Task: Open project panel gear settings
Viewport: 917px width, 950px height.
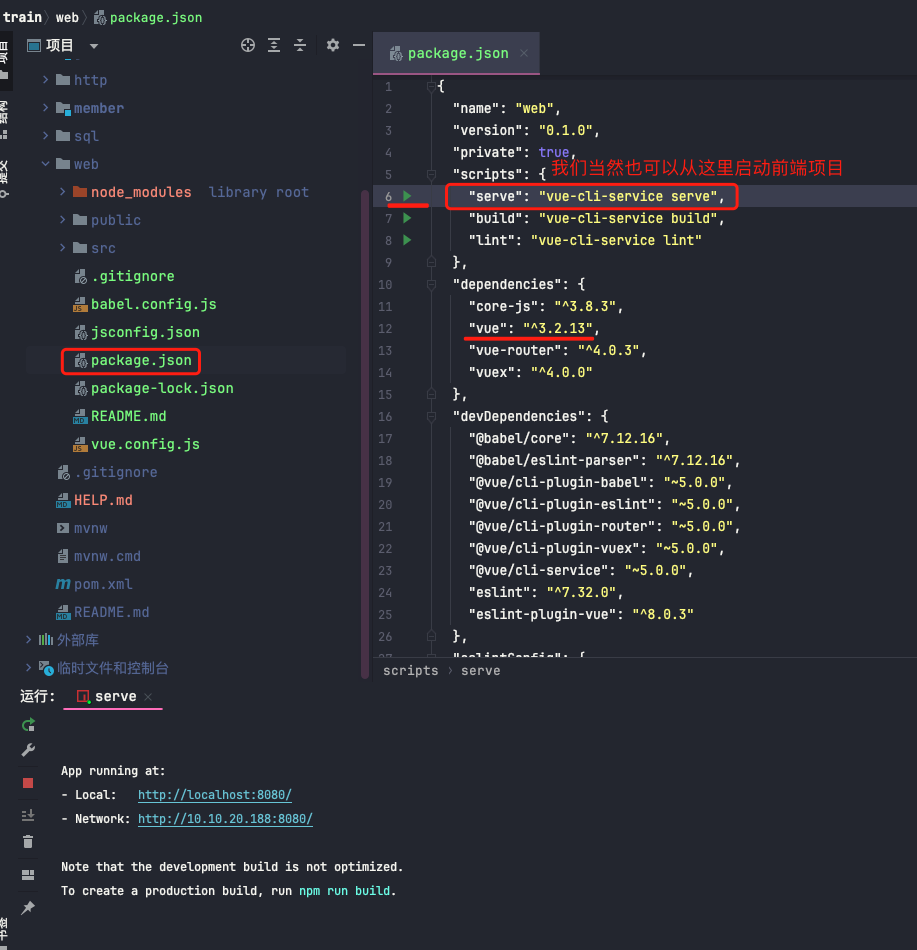Action: coord(333,45)
